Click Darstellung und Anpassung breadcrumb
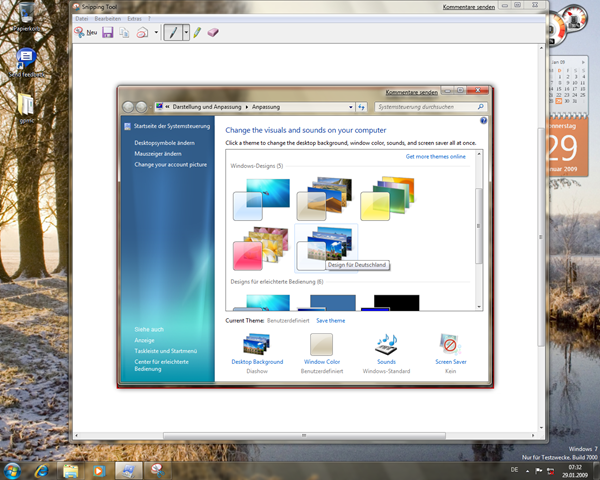 207,107
